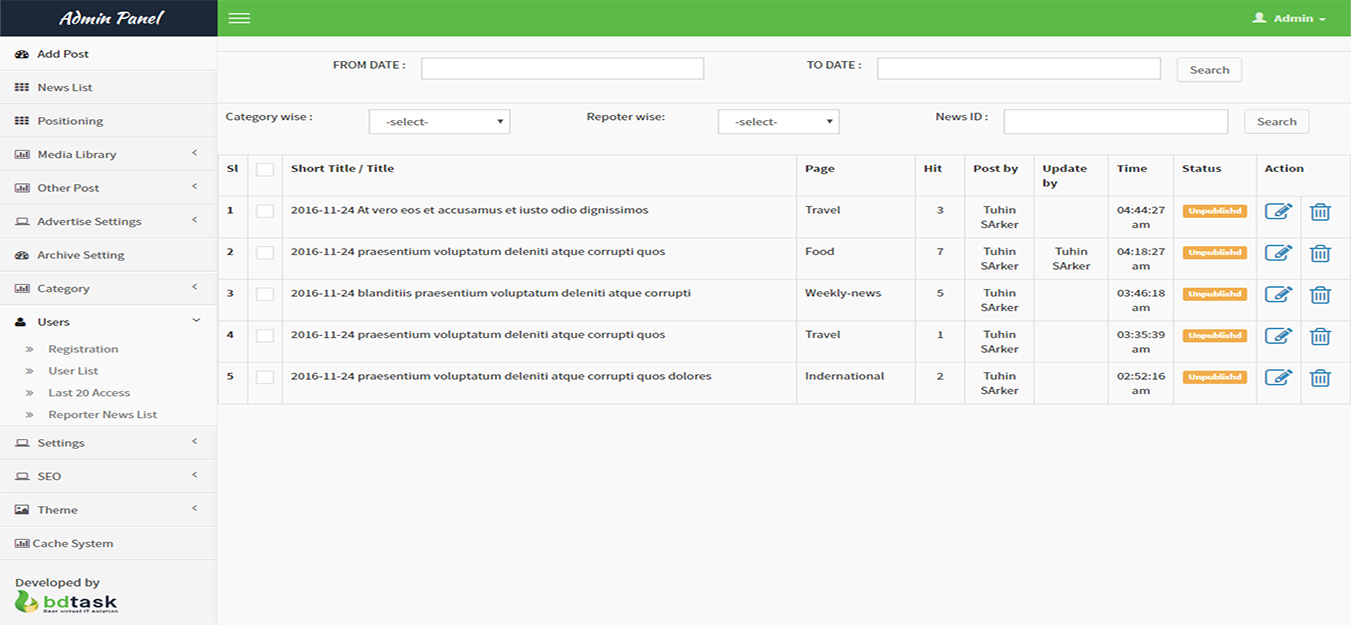1351x625 pixels.
Task: Expand the Media Library sidebar menu
Action: tap(77, 154)
